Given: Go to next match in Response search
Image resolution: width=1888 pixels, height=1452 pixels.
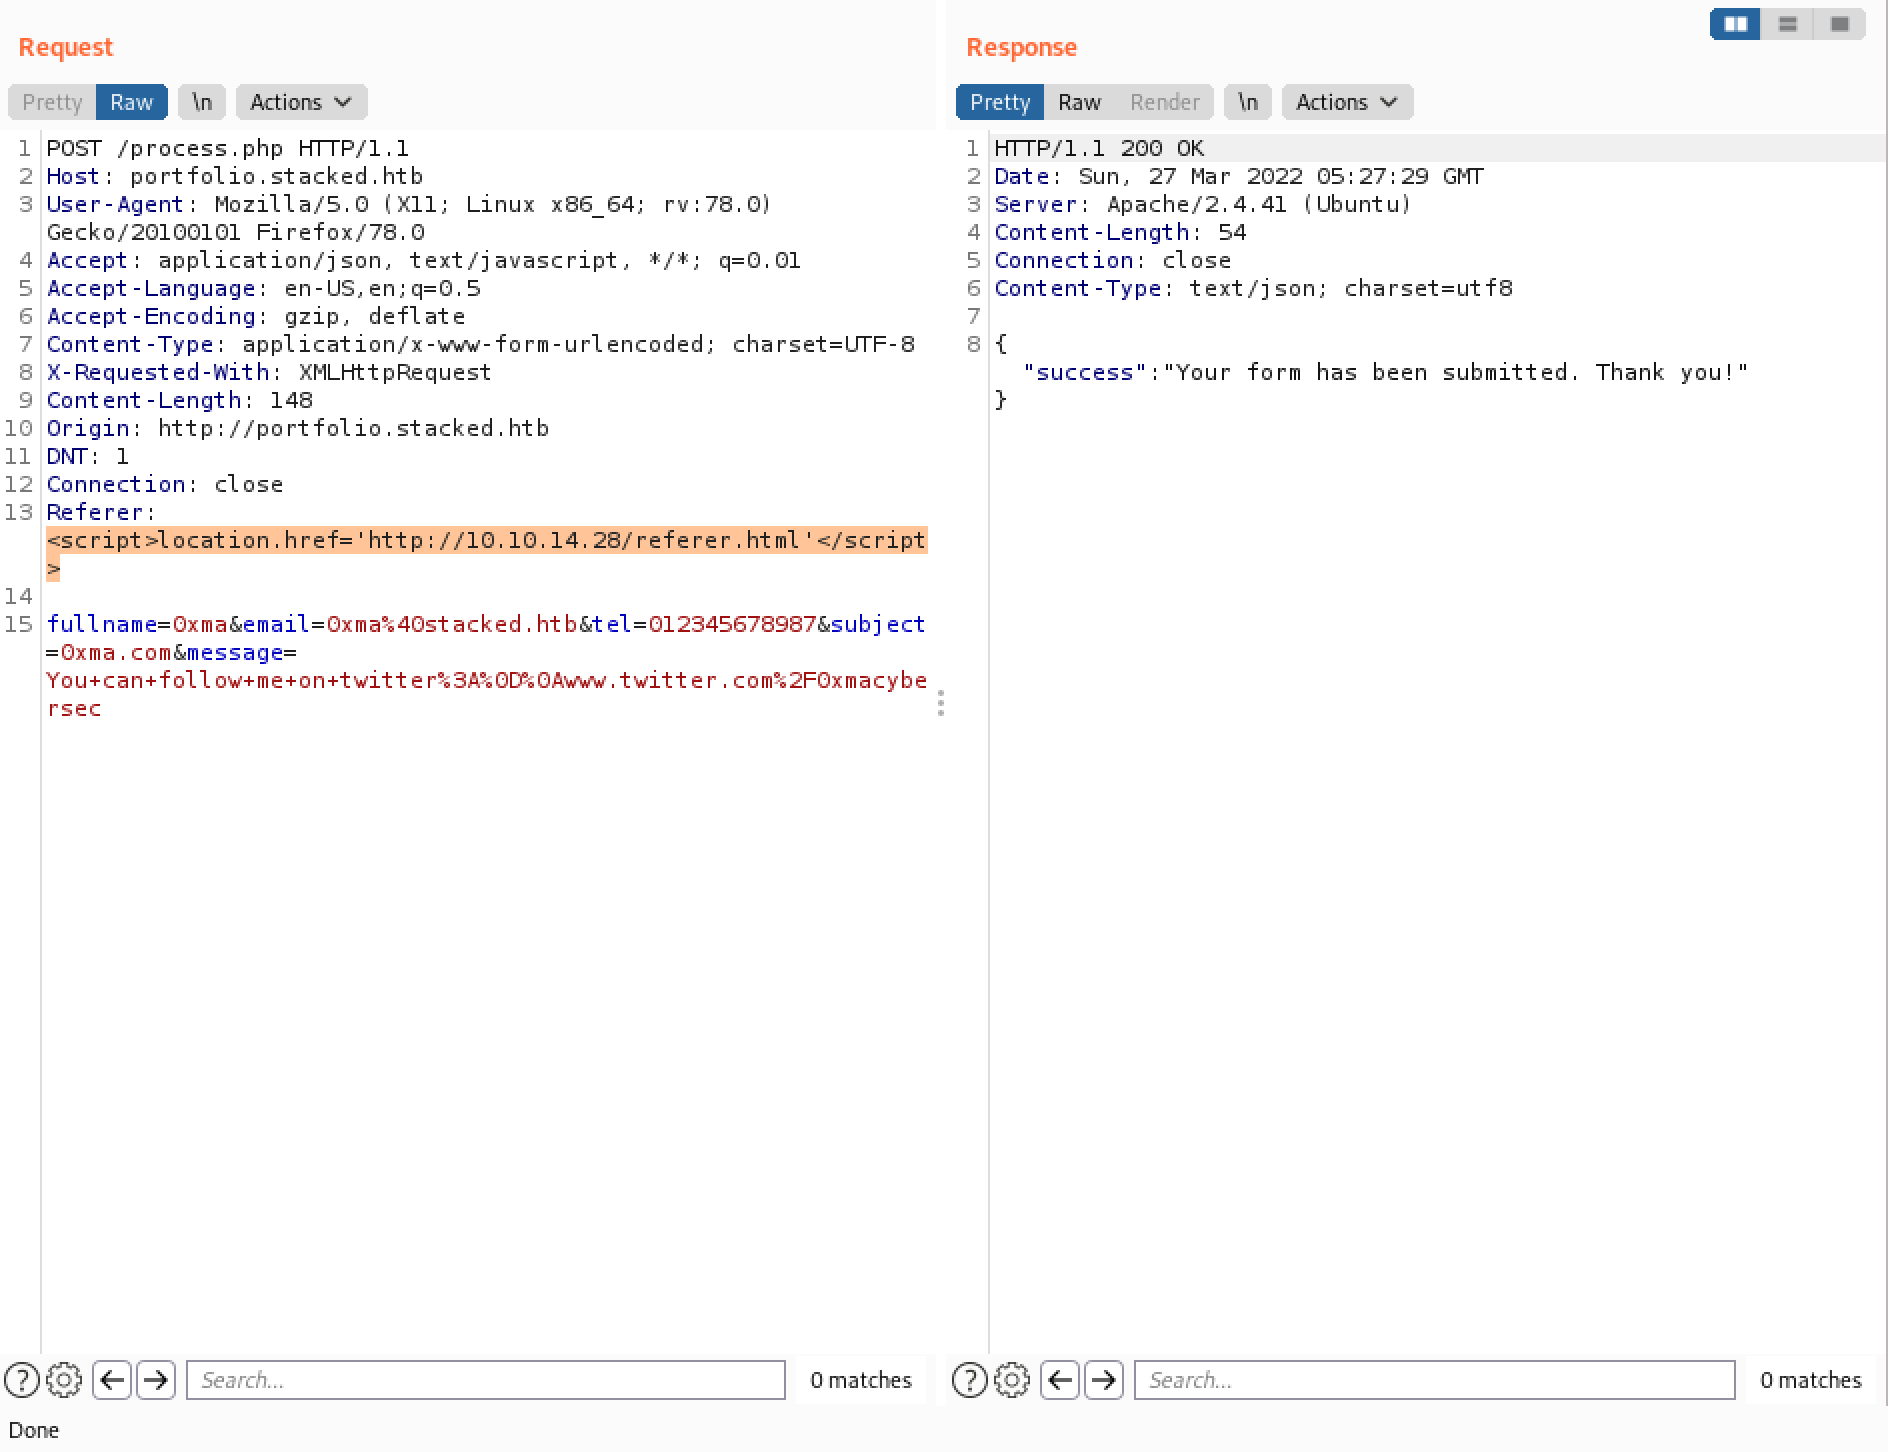Looking at the screenshot, I should pos(1103,1380).
